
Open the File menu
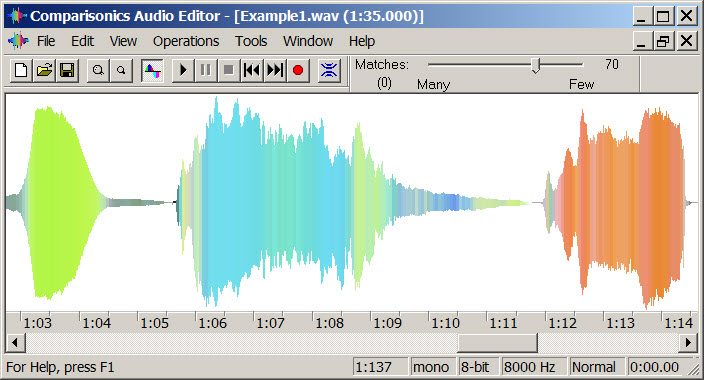[x=46, y=41]
